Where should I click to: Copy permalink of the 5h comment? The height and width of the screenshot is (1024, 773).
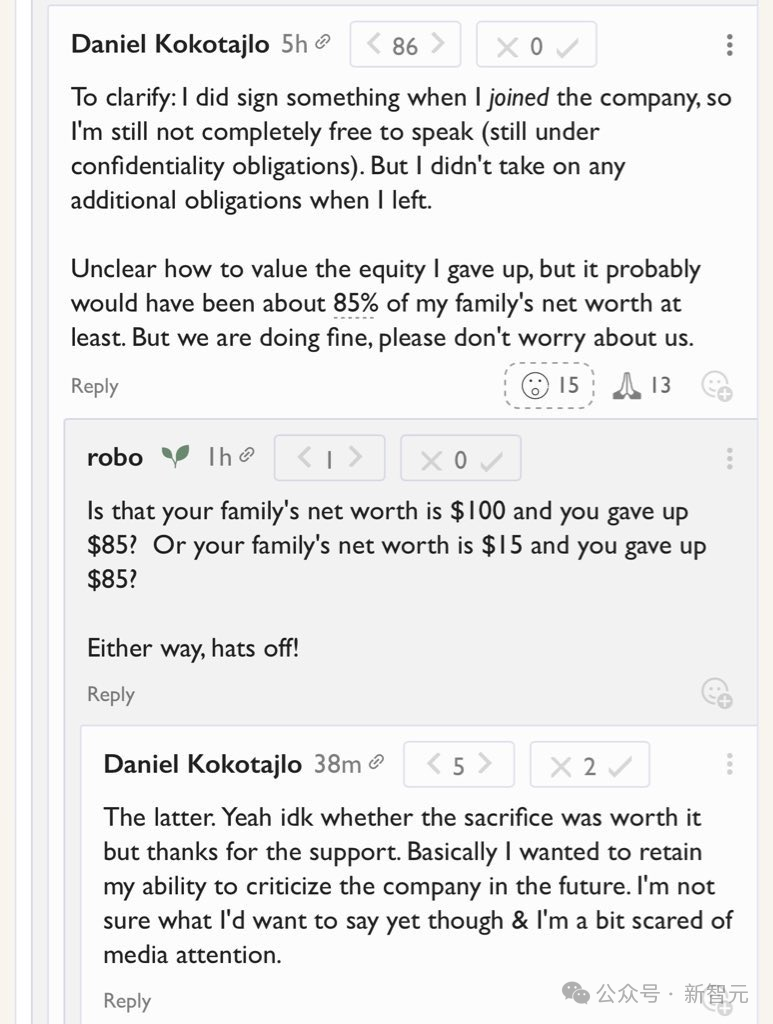pyautogui.click(x=323, y=43)
